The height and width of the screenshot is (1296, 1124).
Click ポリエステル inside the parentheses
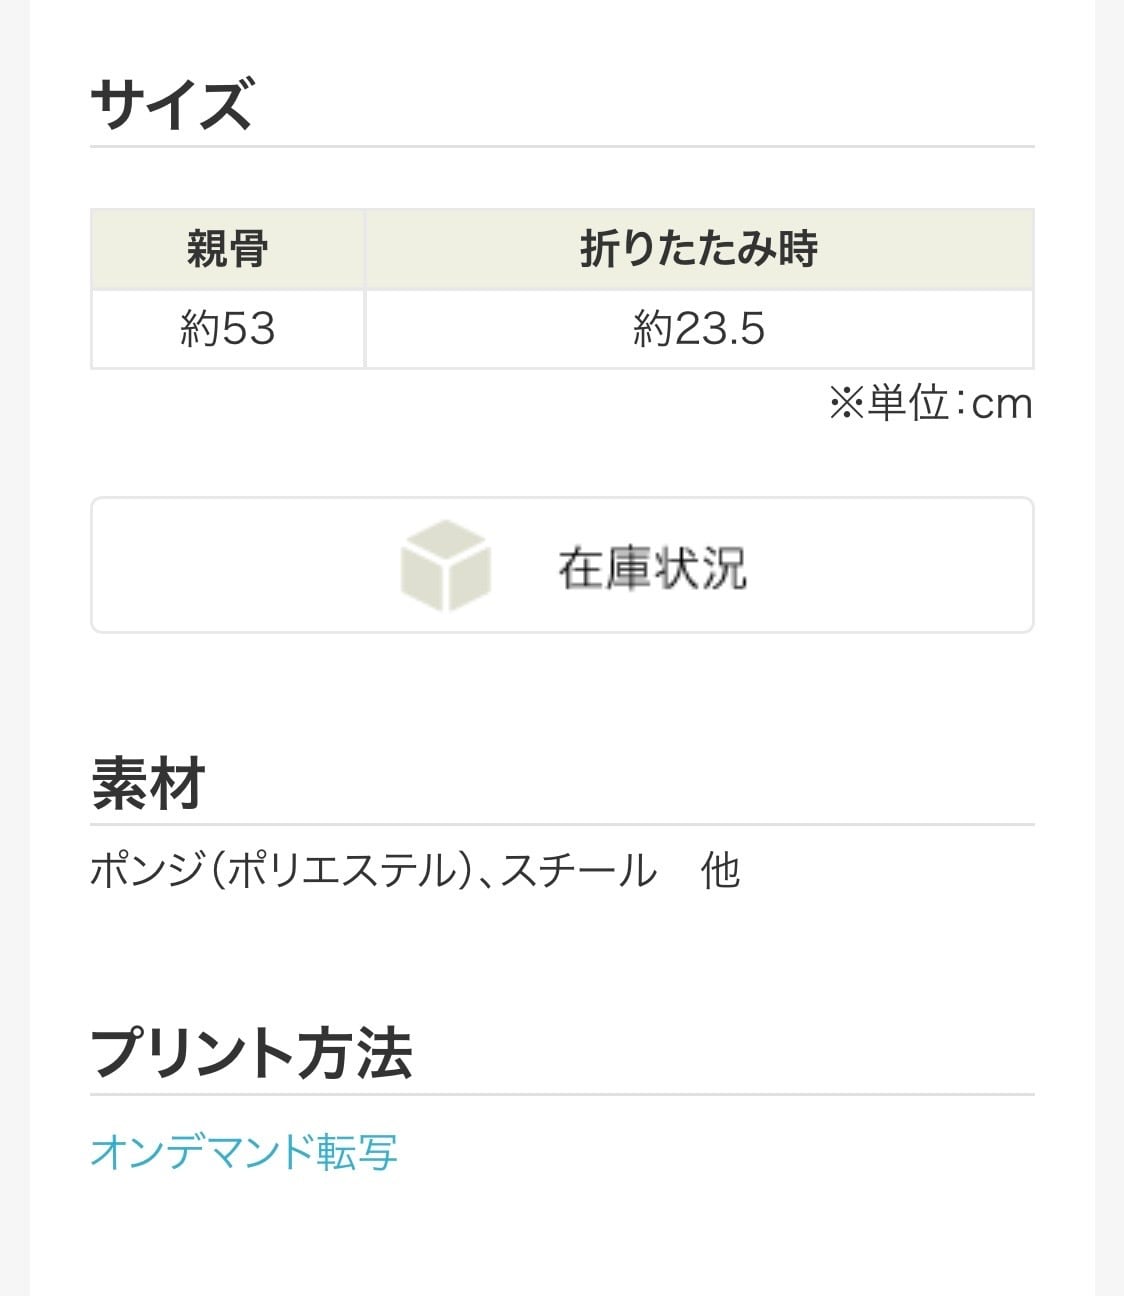[342, 871]
